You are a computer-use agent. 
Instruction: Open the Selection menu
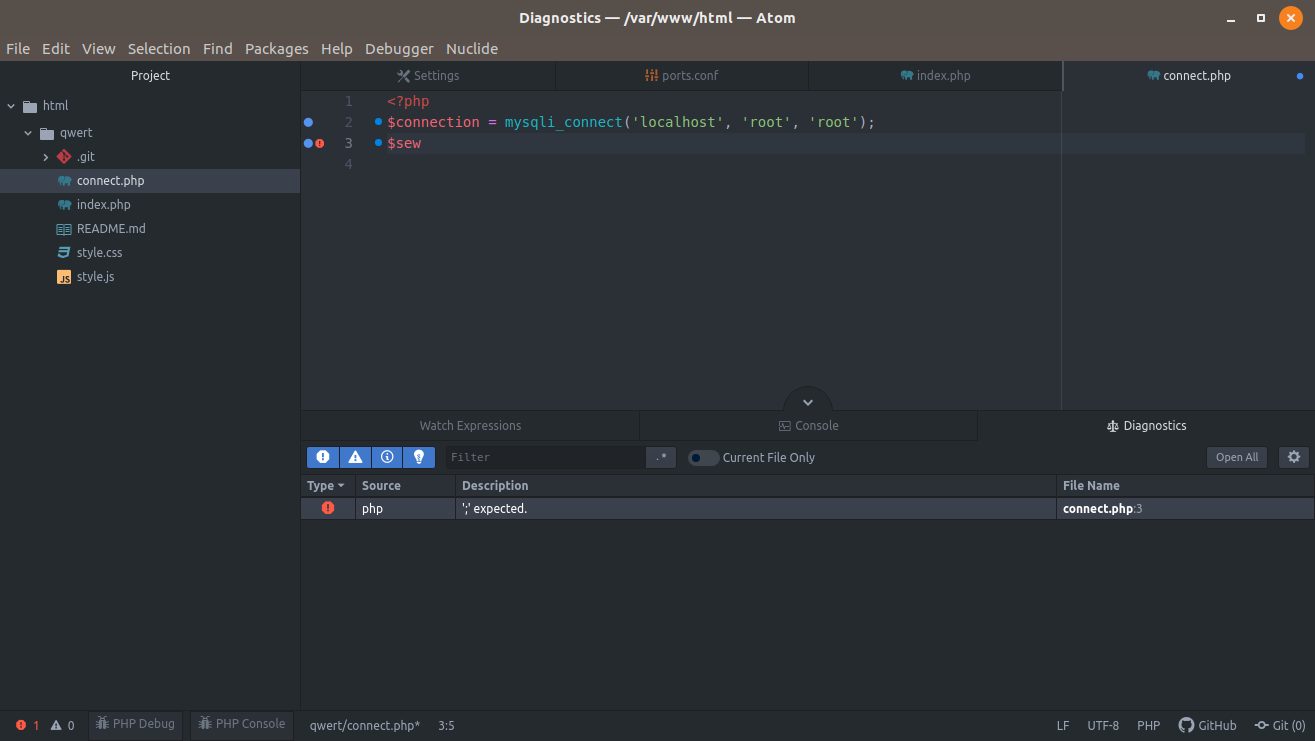159,48
